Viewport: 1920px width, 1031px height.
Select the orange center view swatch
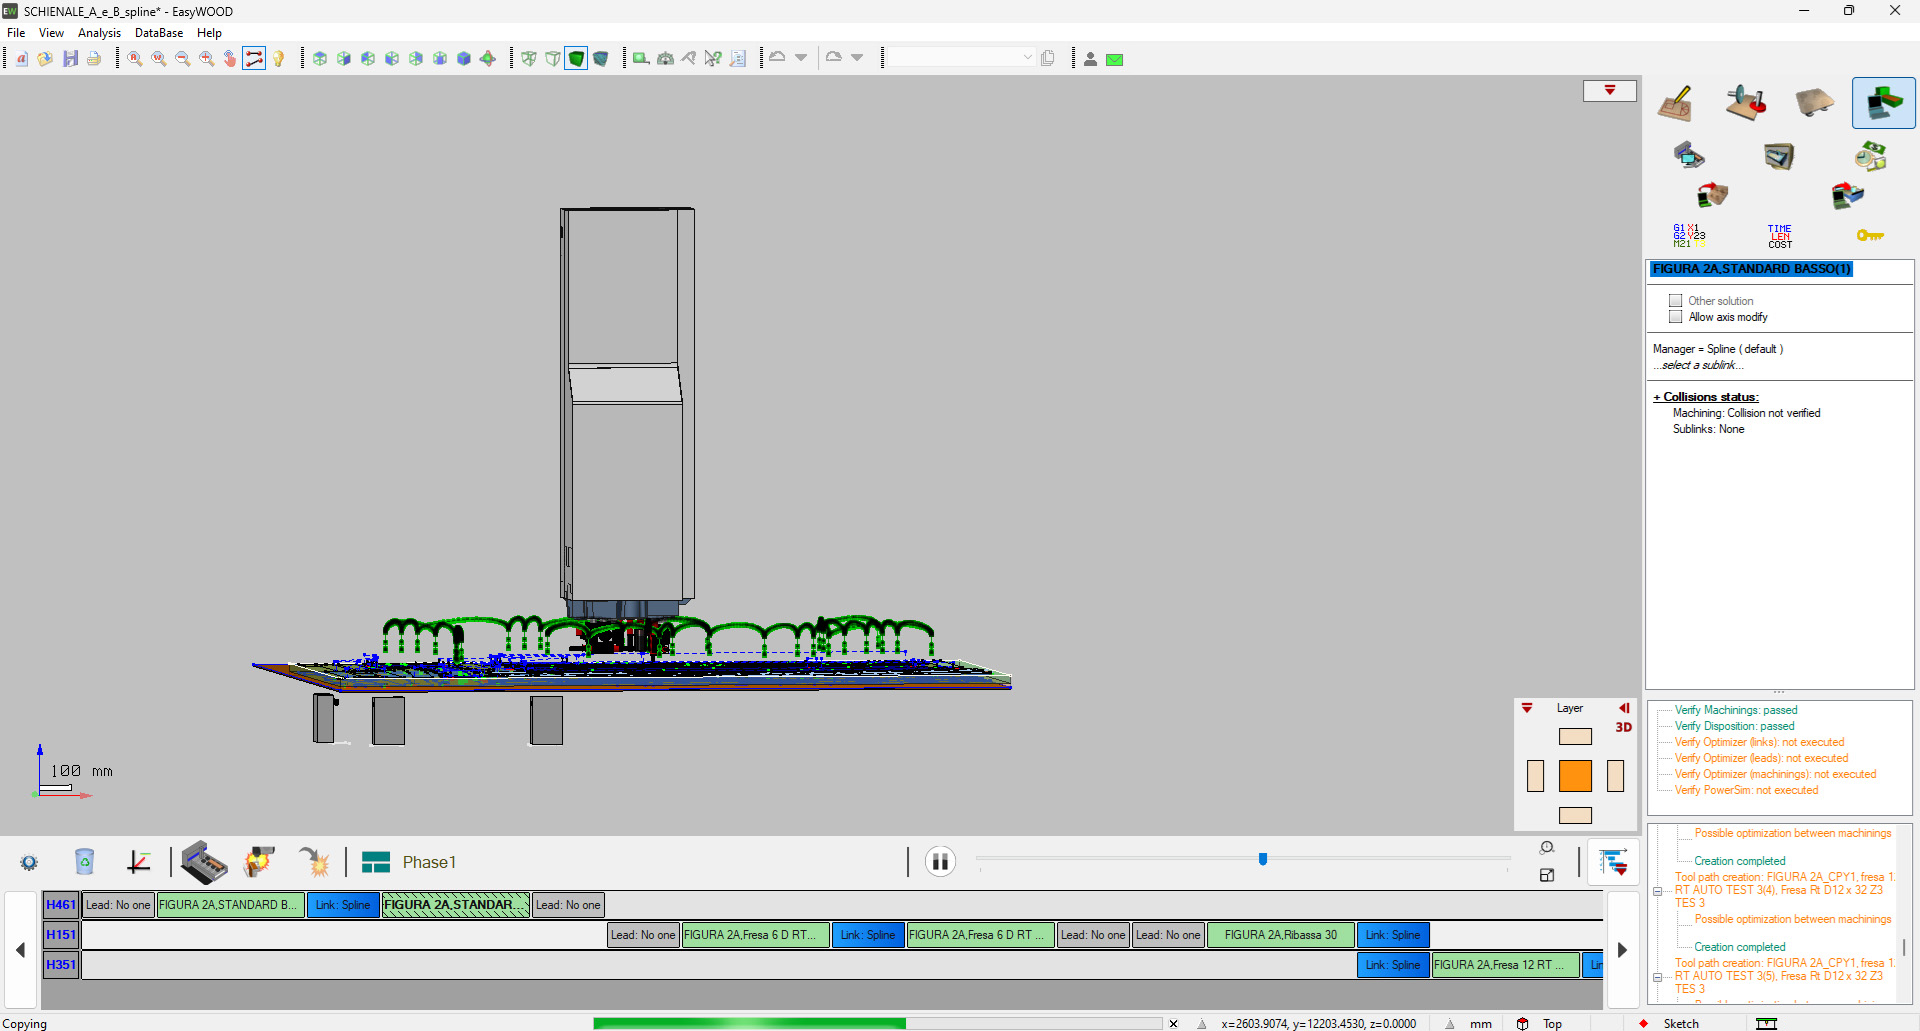(1575, 776)
